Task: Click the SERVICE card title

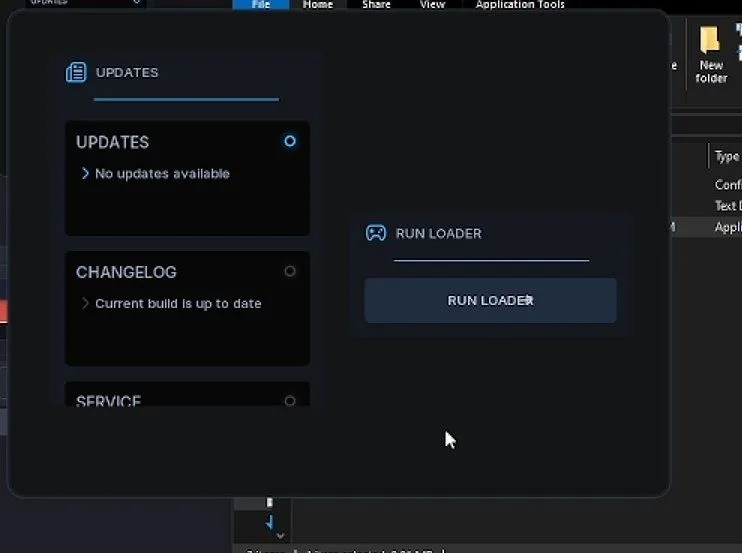Action: tap(108, 401)
